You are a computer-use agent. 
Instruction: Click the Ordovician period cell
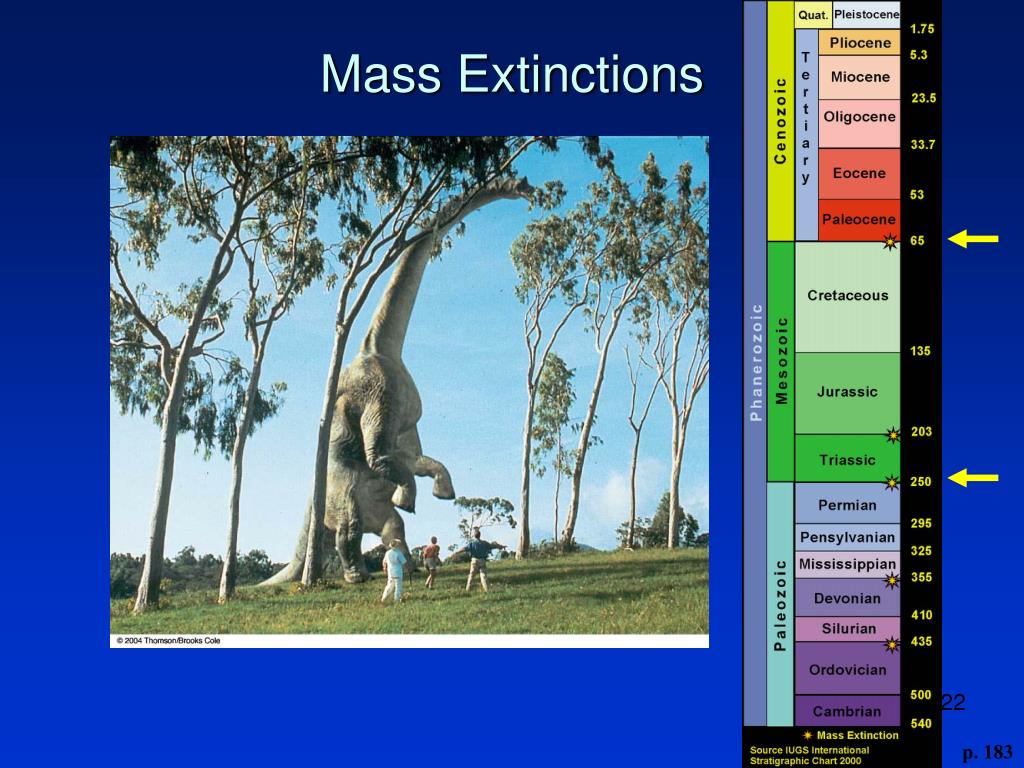848,668
